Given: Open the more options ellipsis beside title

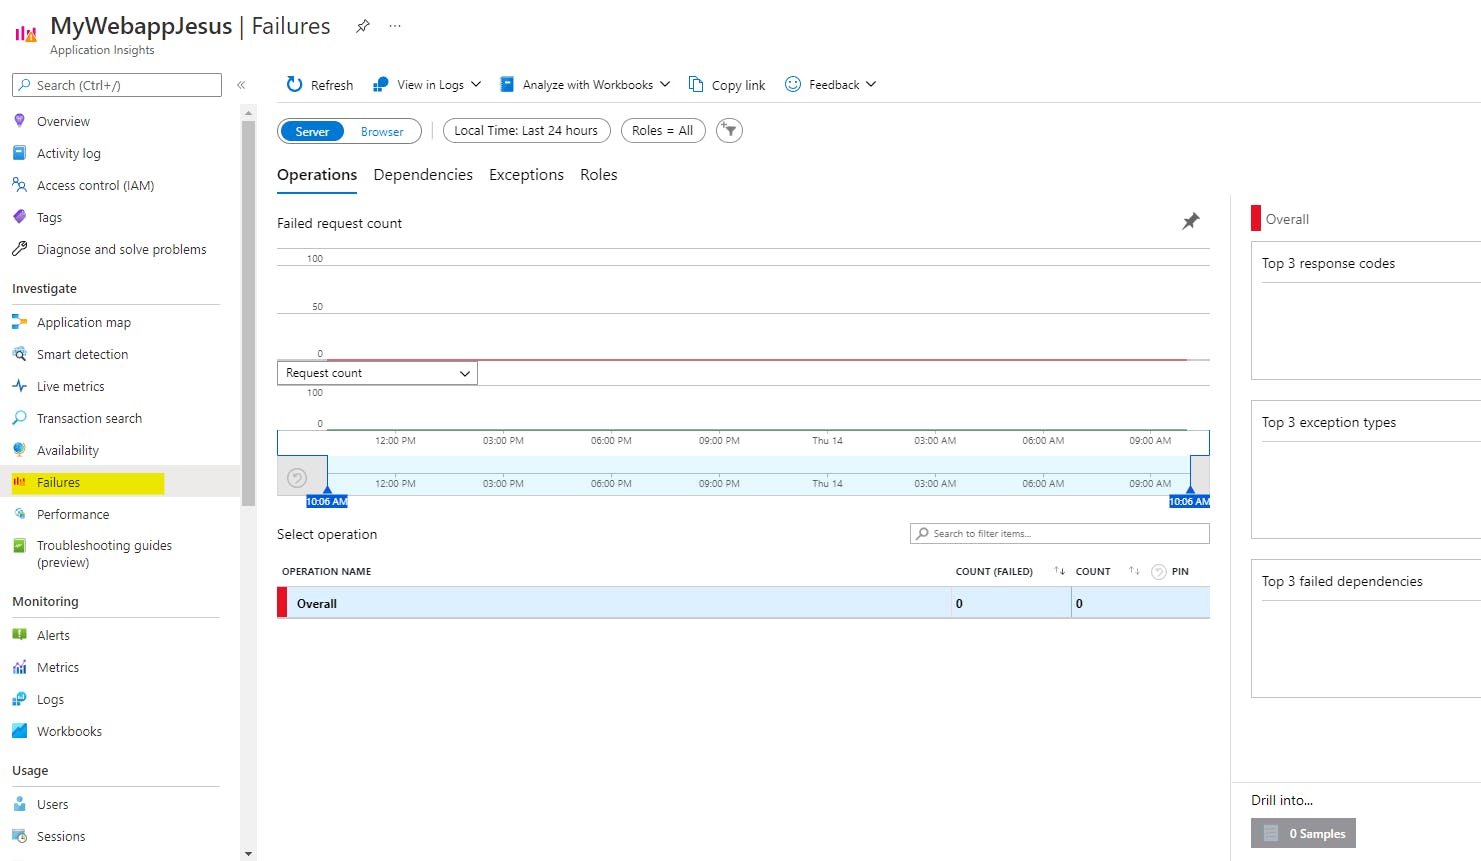Looking at the screenshot, I should [x=395, y=26].
